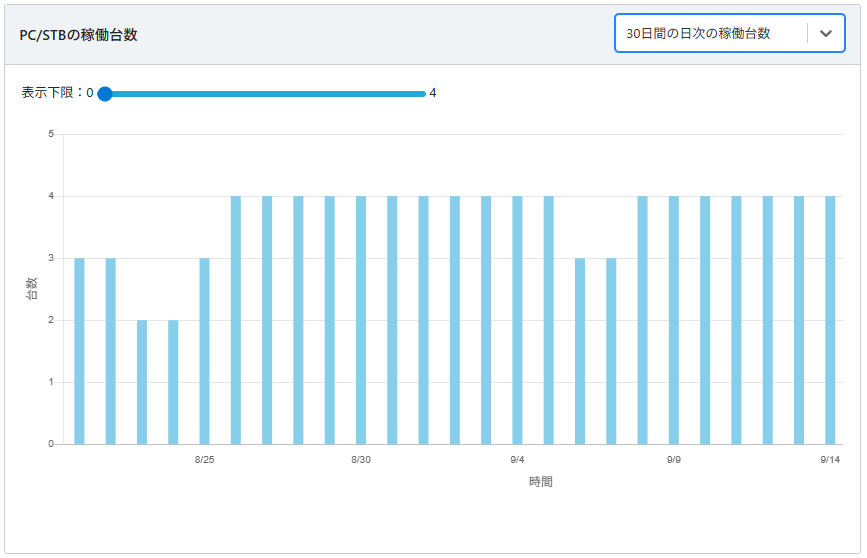Click the 時間 x-axis title
This screenshot has width=867, height=558.
(x=541, y=482)
